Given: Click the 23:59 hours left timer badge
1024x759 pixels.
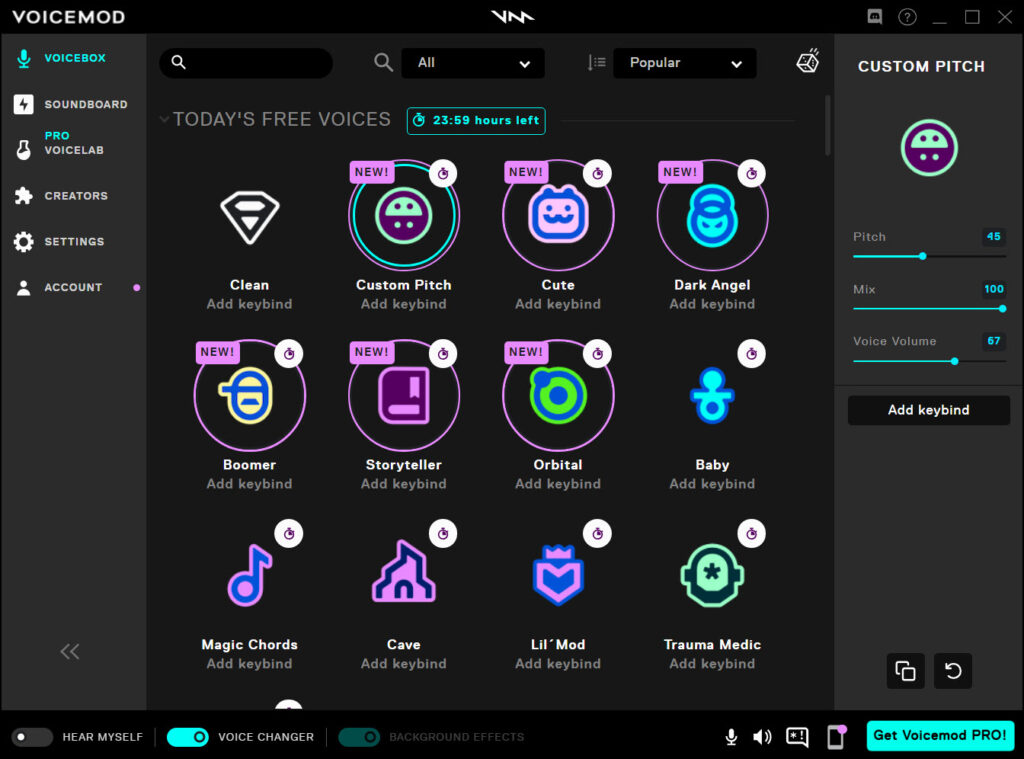Looking at the screenshot, I should point(476,120).
